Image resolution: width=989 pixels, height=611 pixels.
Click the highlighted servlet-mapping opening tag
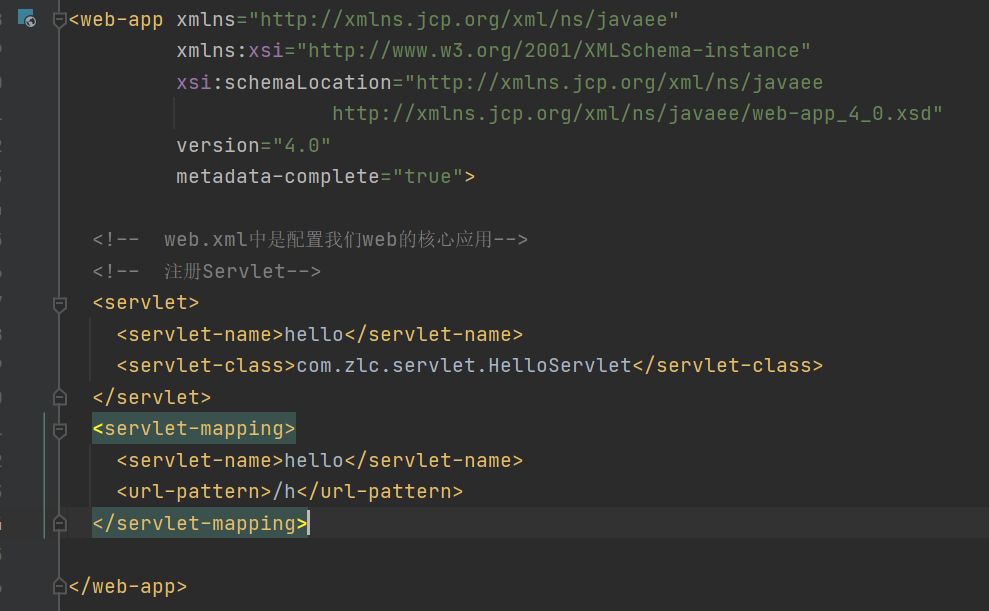[194, 428]
